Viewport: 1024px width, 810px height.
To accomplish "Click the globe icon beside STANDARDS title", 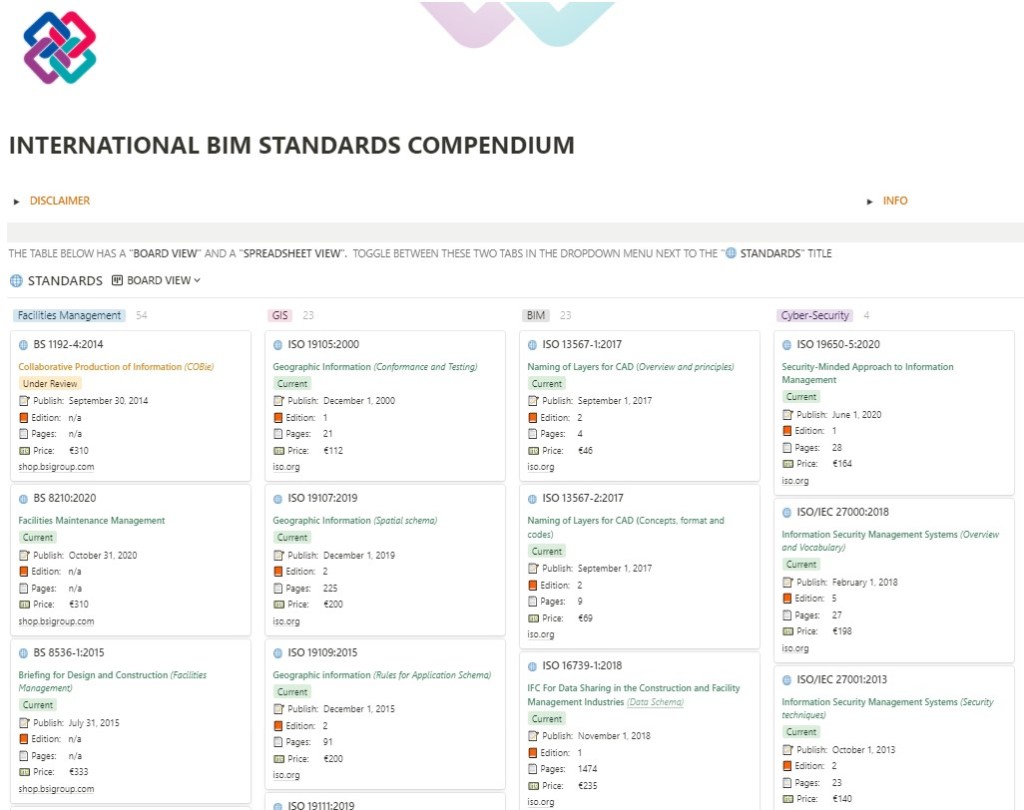I will [x=16, y=281].
